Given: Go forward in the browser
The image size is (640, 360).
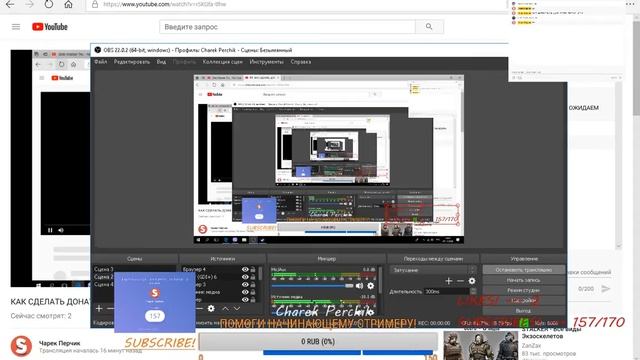Looking at the screenshot, I should [29, 4].
